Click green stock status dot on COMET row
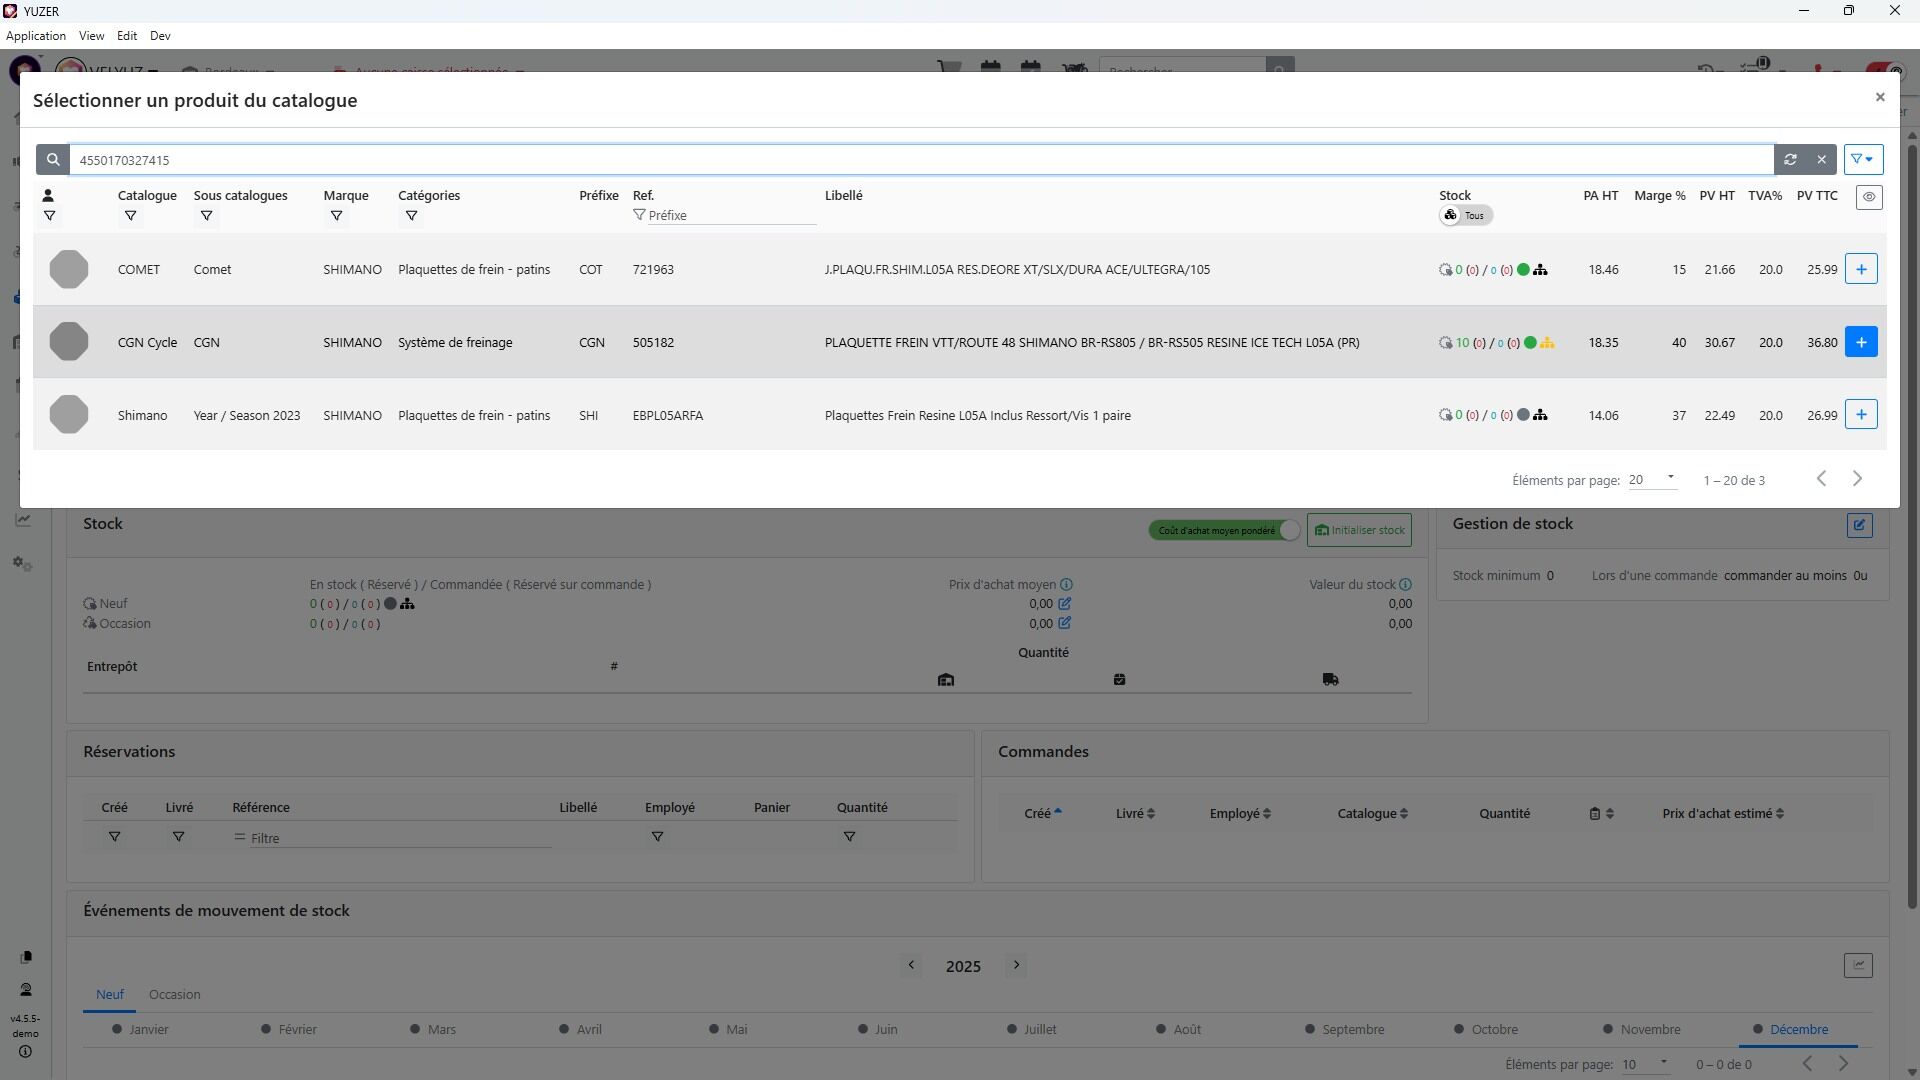Viewport: 1920px width, 1080px height. 1523,270
